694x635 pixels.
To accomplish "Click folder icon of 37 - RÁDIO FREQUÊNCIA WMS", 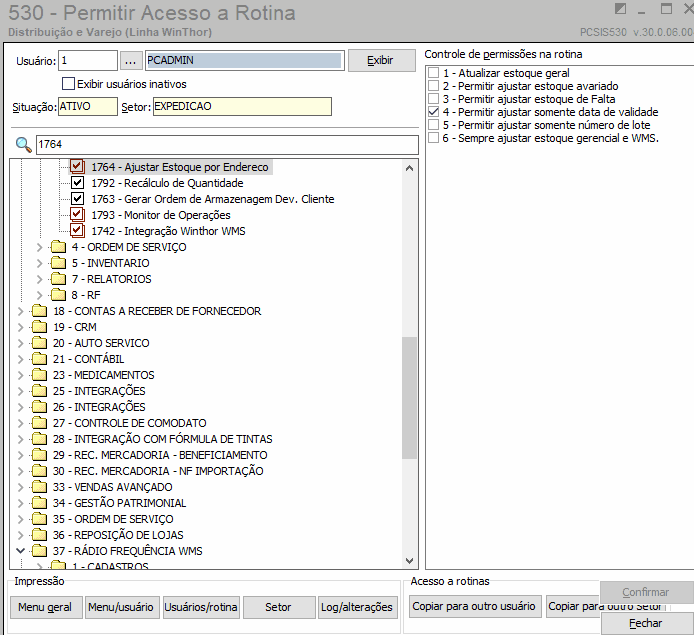I will [39, 550].
